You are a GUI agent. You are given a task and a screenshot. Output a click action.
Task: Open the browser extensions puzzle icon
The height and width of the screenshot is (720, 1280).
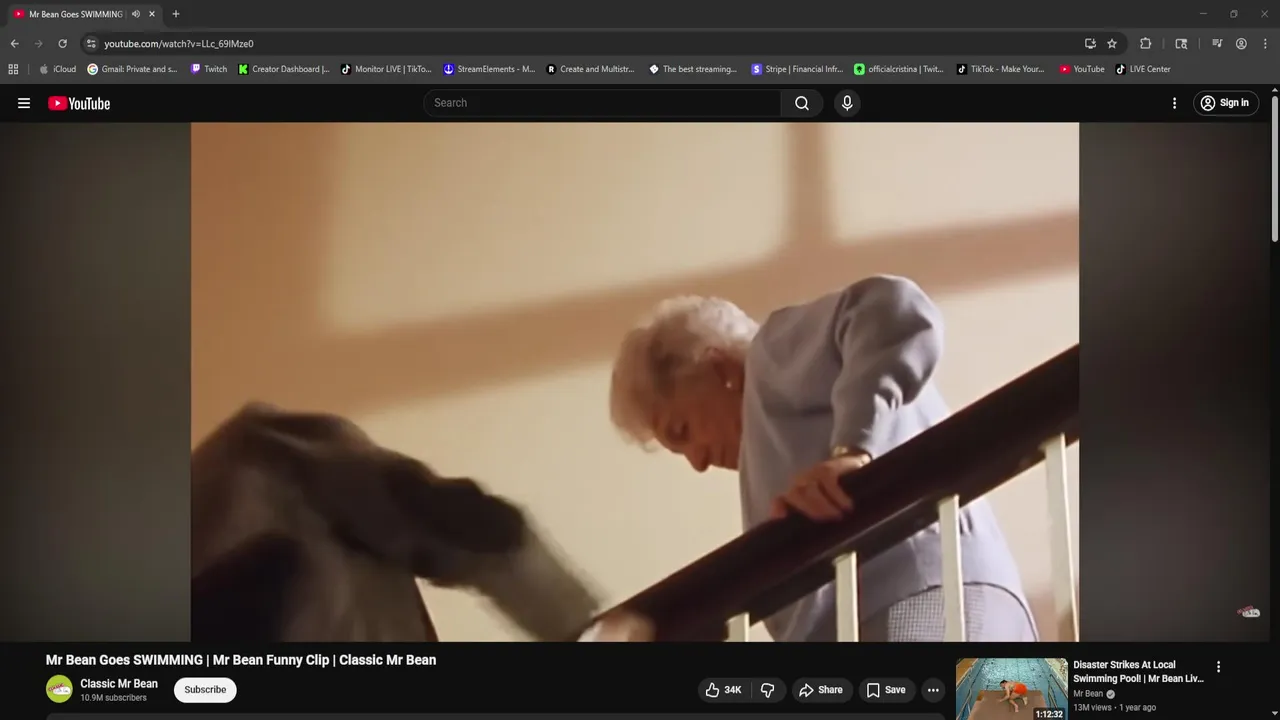(1146, 44)
